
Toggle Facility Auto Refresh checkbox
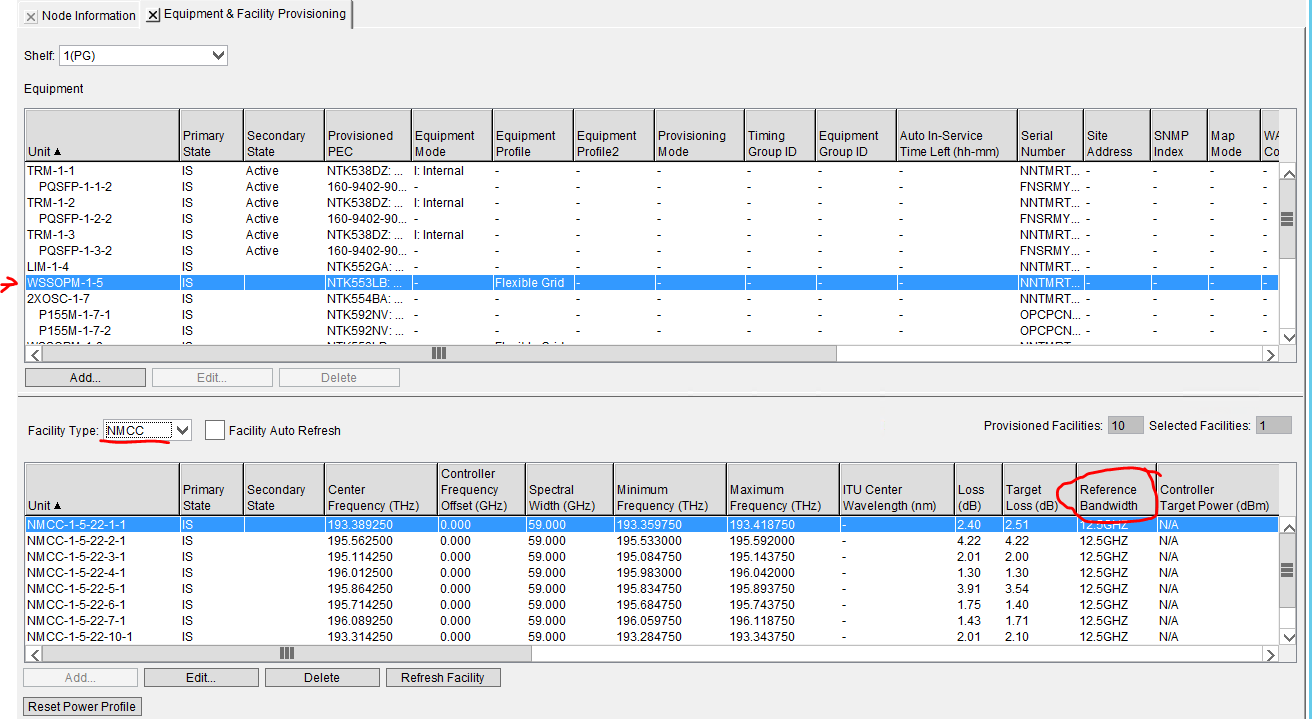click(214, 430)
